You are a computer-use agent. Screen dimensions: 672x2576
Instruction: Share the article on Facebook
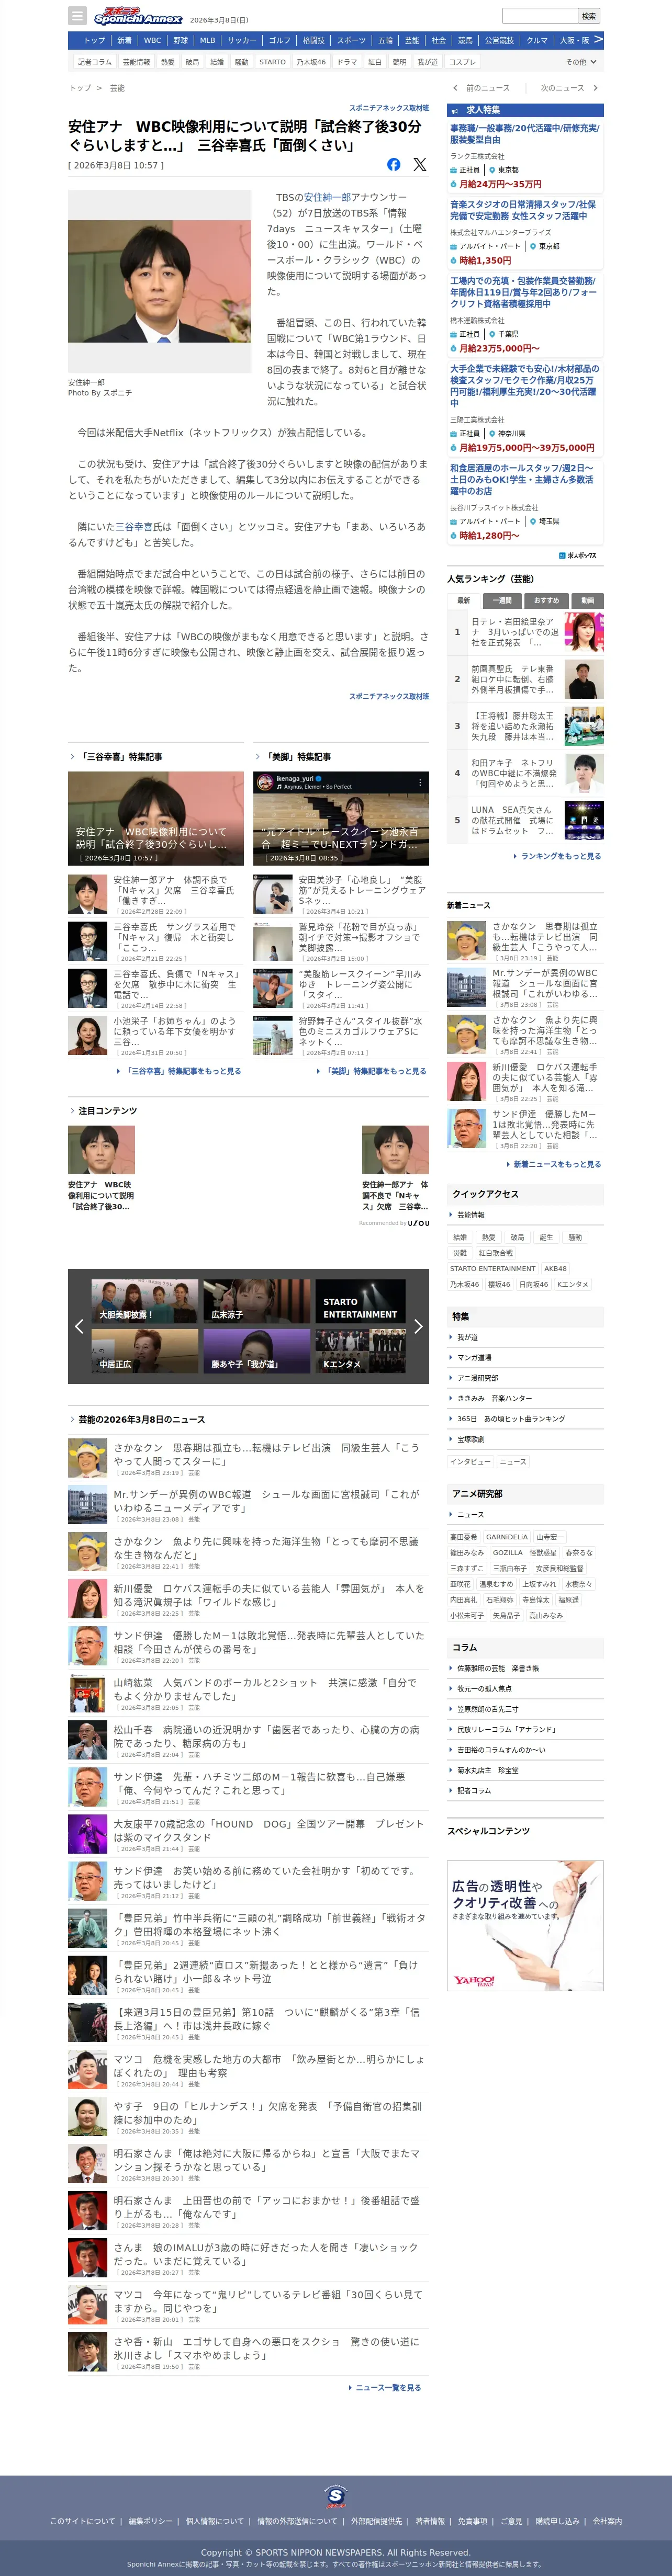pyautogui.click(x=394, y=164)
